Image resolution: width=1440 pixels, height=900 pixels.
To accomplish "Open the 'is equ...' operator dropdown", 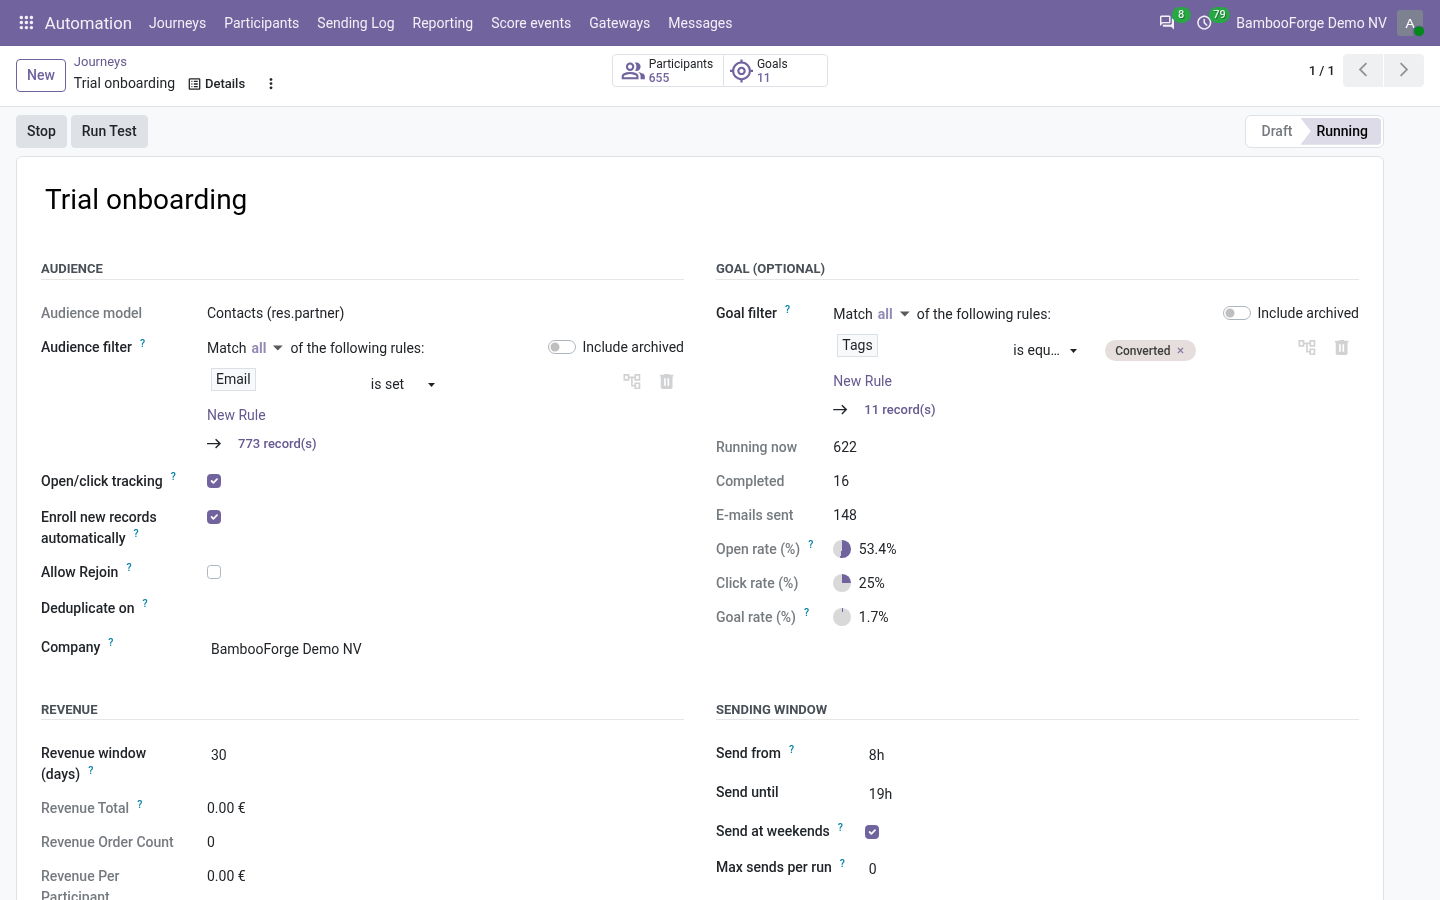I will click(1045, 350).
